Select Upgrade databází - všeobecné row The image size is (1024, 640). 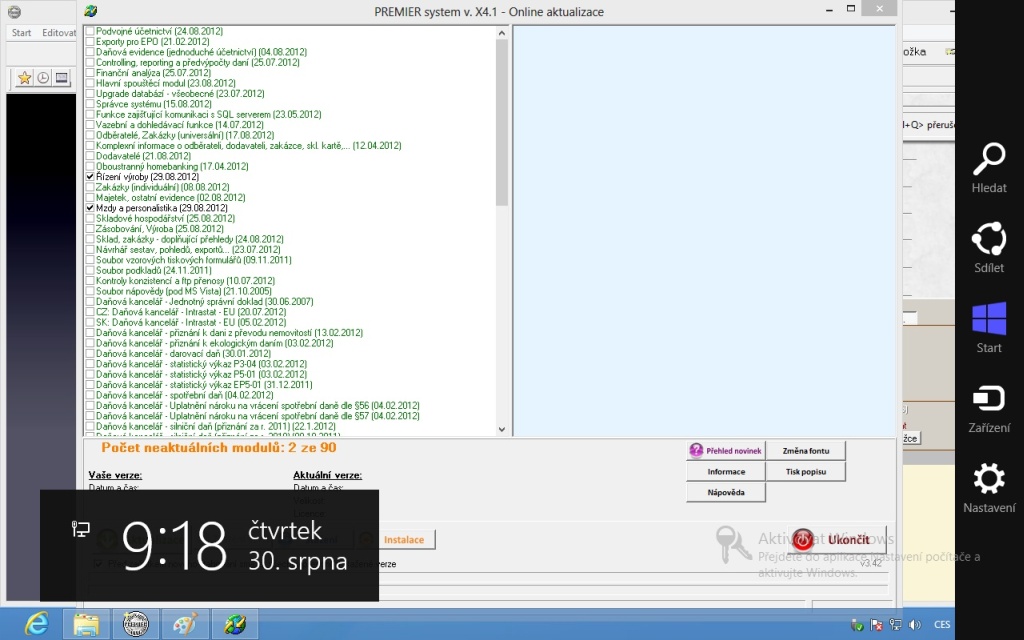180,94
